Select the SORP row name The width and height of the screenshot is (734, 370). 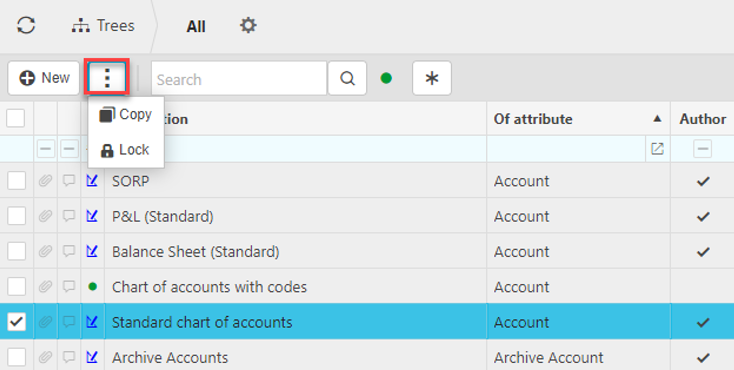pyautogui.click(x=130, y=181)
